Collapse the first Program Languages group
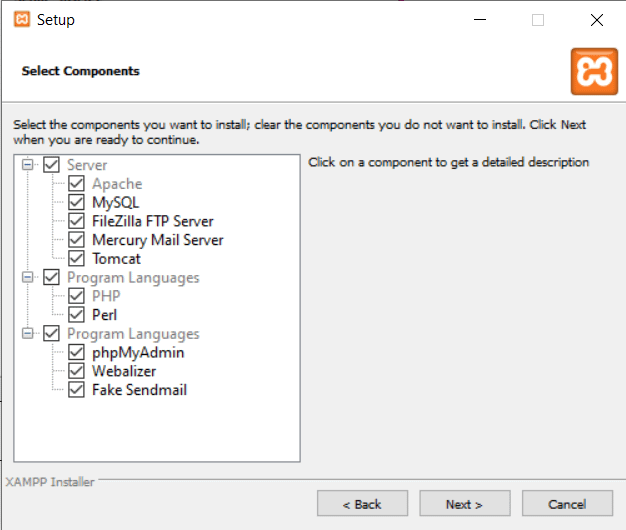The width and height of the screenshot is (626, 530). tap(28, 278)
